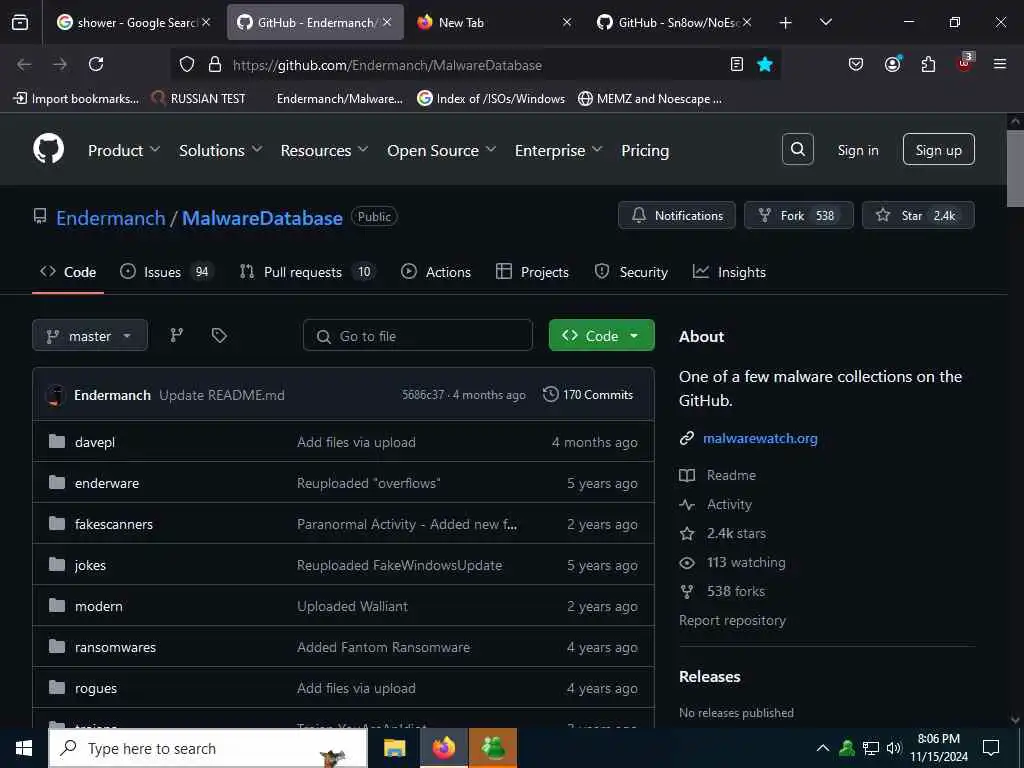Open the Firefox account icon
Viewport: 1024px width, 768px height.
pyautogui.click(x=892, y=64)
